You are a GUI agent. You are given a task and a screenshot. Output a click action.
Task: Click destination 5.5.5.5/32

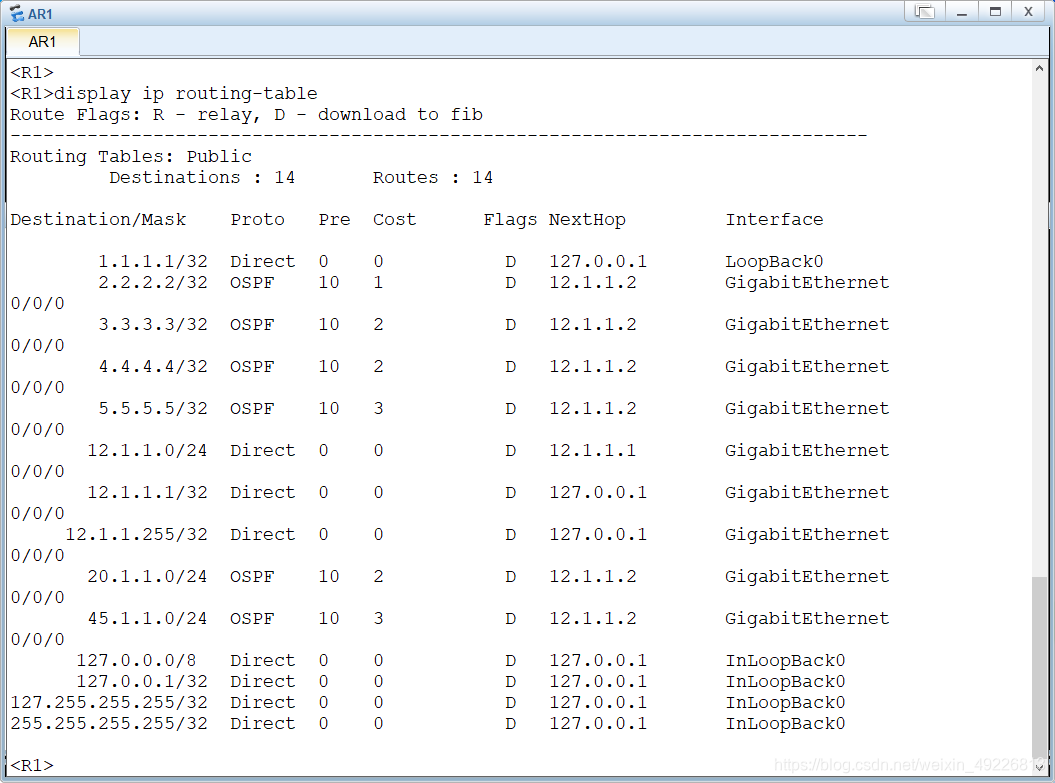(153, 408)
